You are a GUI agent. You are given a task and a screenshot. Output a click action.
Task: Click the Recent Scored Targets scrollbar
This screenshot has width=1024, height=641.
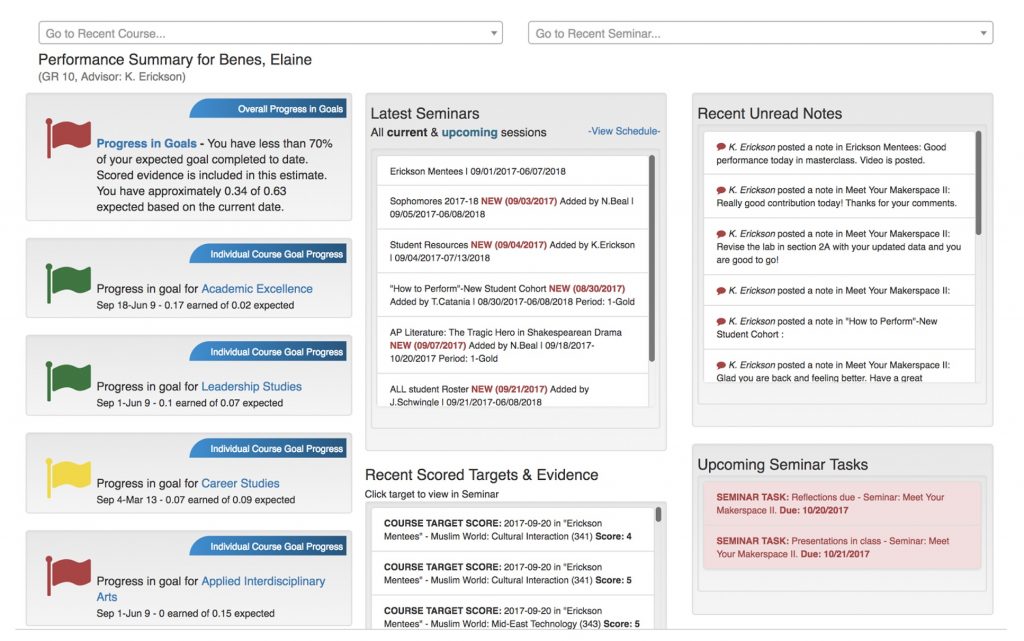(658, 514)
